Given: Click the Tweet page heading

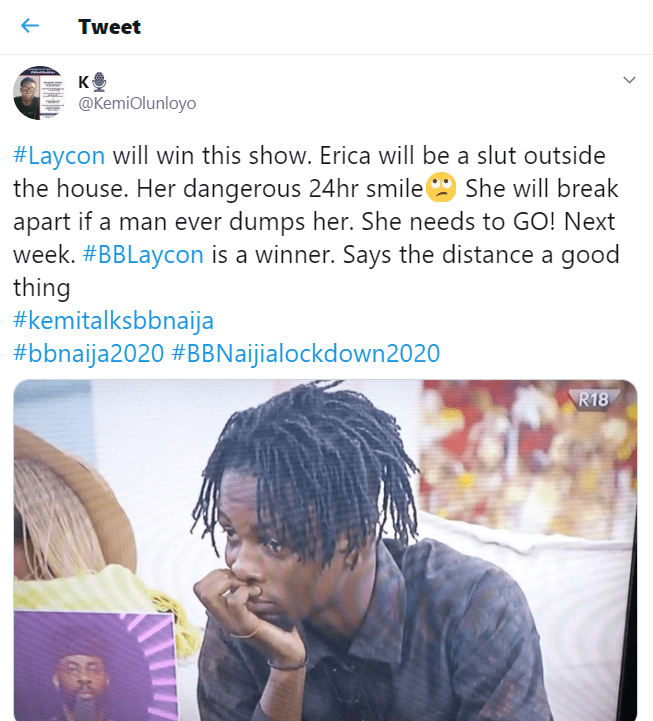Looking at the screenshot, I should point(109,27).
